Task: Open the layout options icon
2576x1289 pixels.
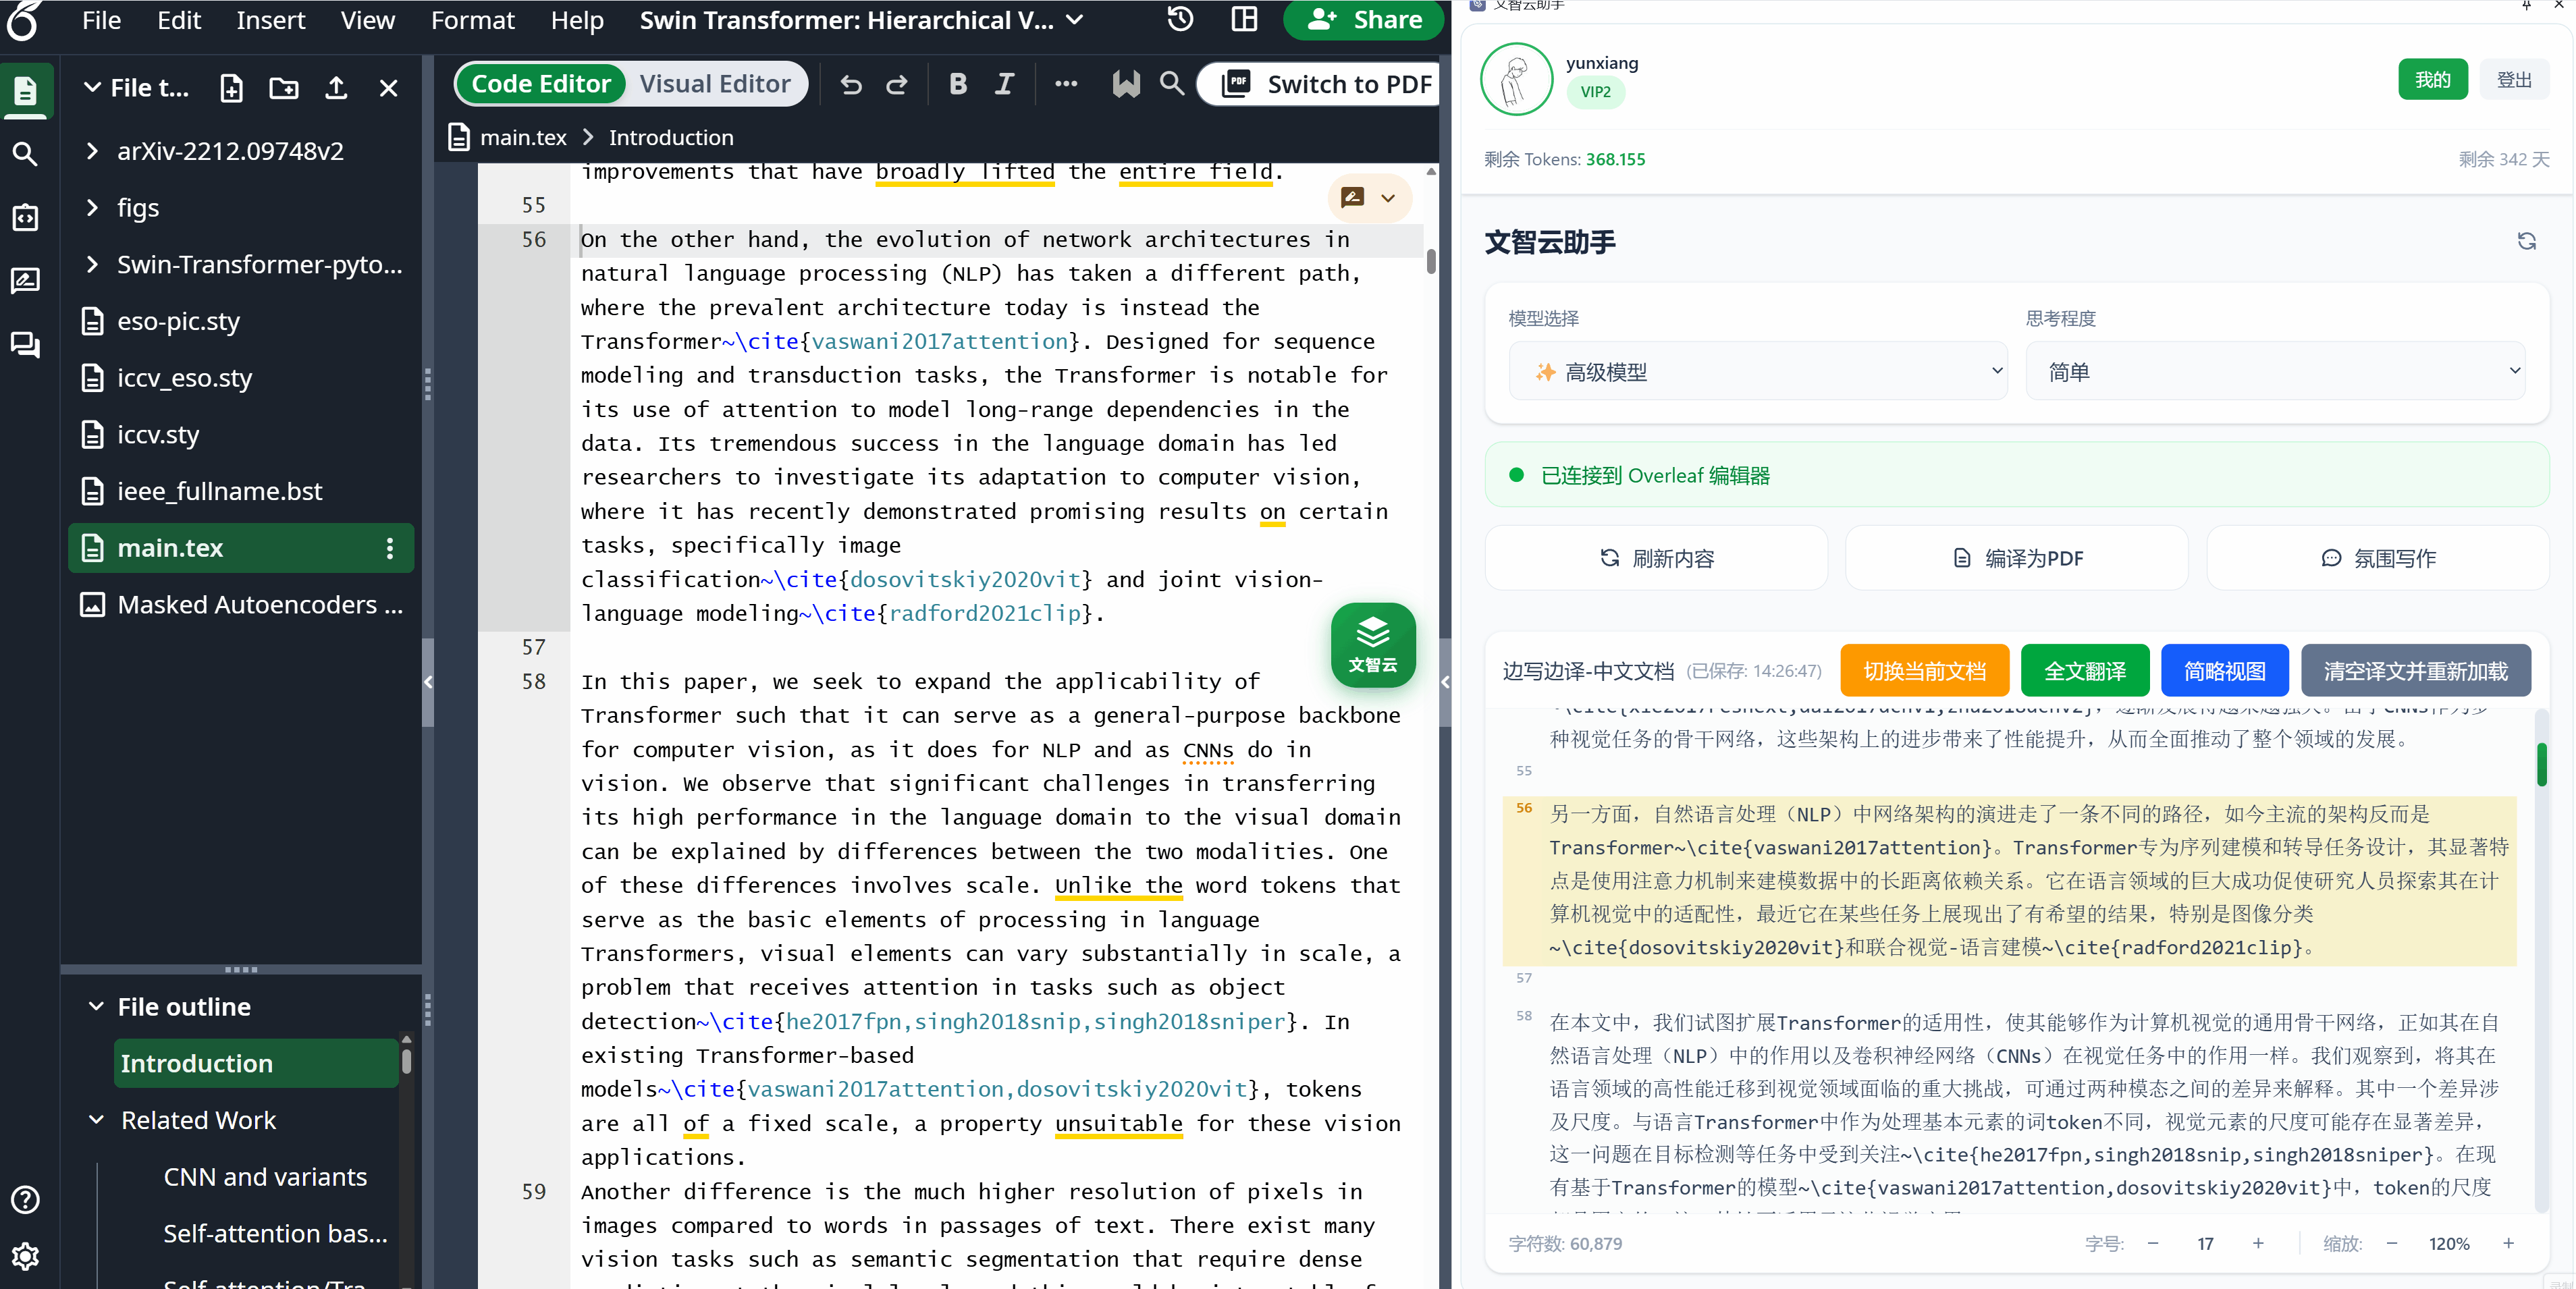Action: pyautogui.click(x=1244, y=19)
